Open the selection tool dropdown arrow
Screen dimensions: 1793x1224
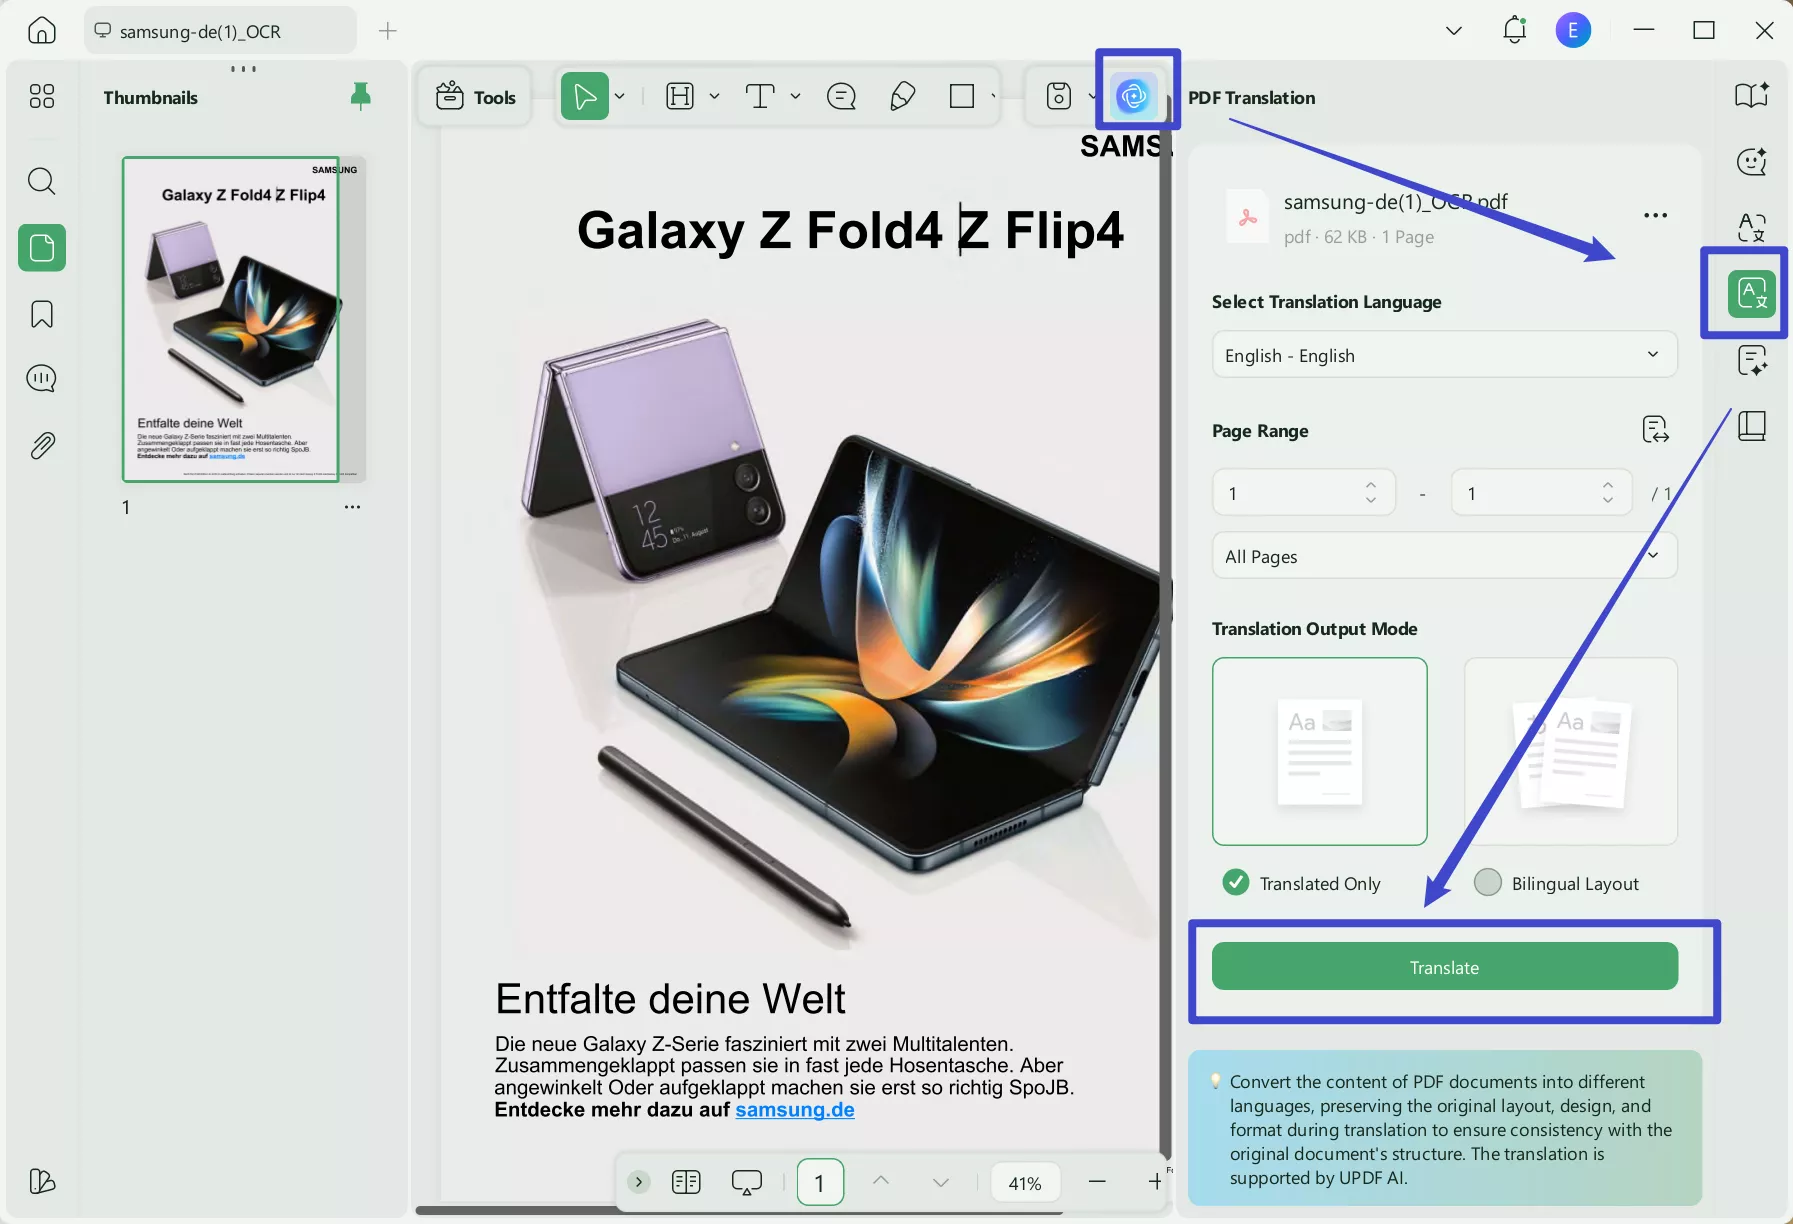click(x=619, y=96)
